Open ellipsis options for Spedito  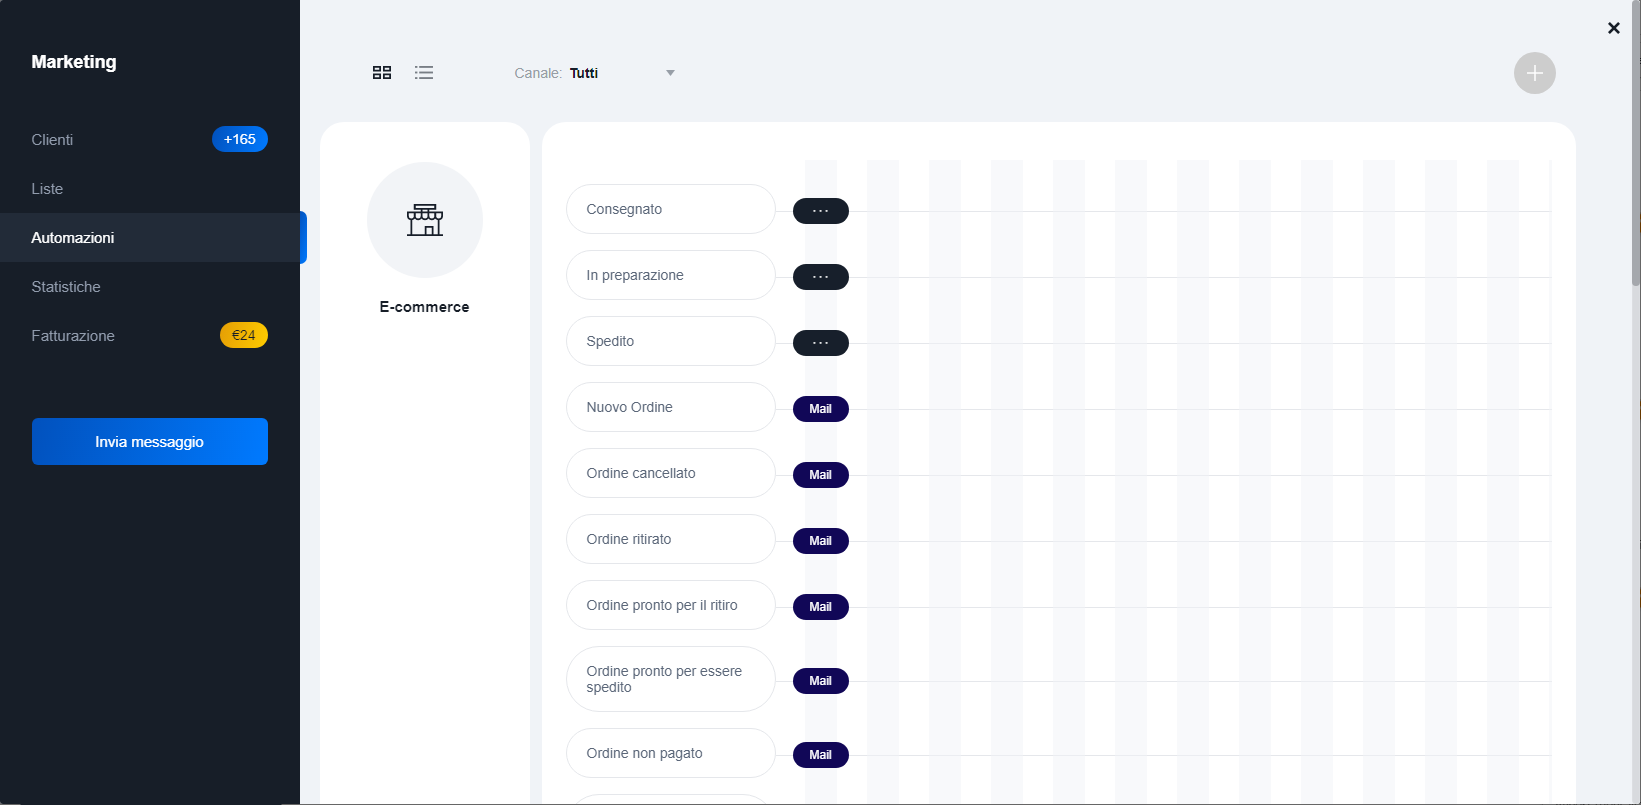click(820, 343)
